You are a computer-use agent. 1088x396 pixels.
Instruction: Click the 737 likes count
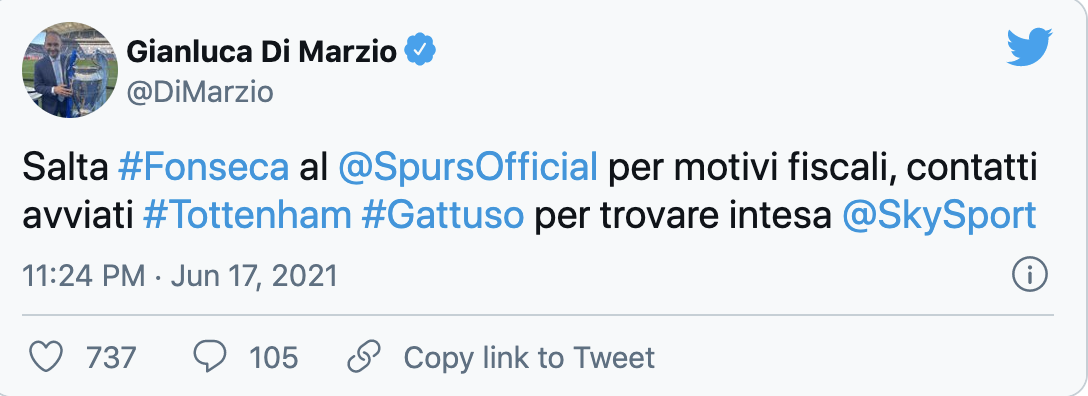(x=111, y=358)
